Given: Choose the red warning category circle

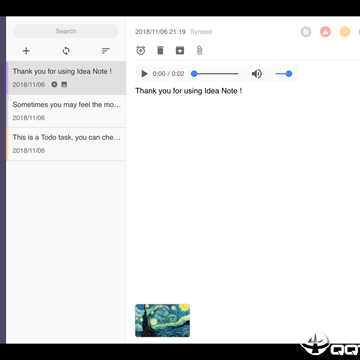Looking at the screenshot, I should (325, 32).
